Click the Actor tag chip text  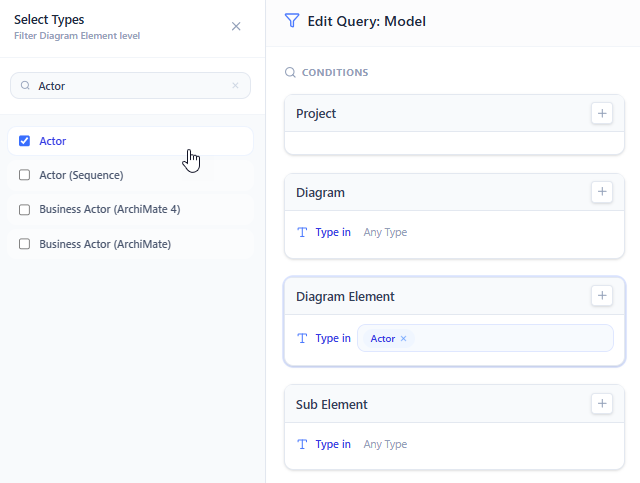(x=382, y=338)
